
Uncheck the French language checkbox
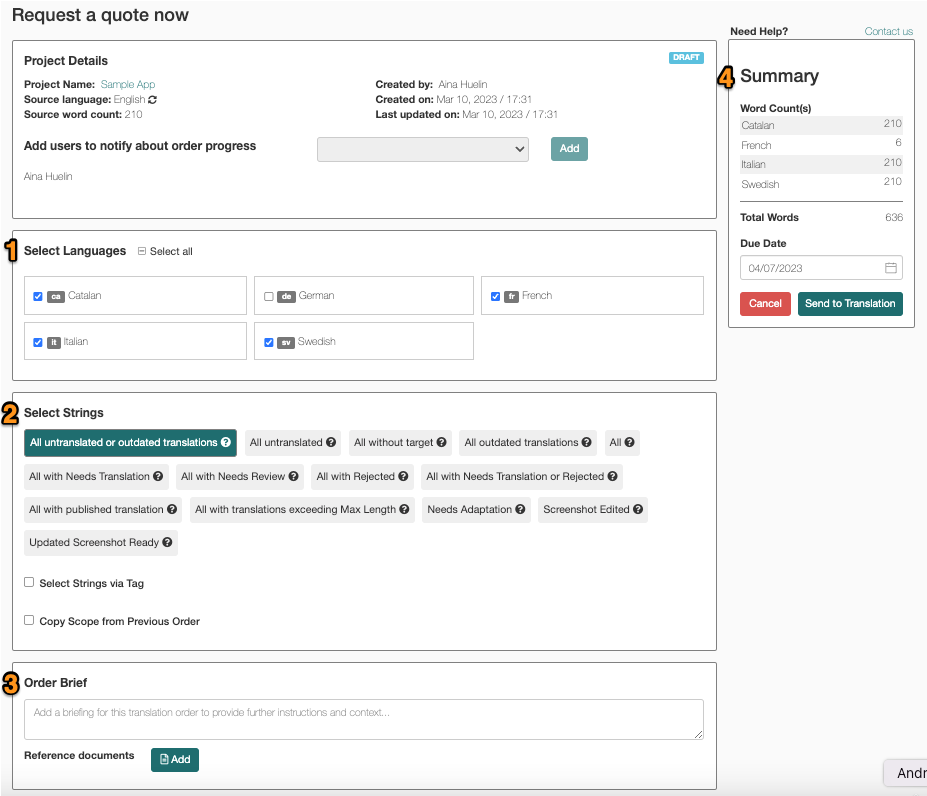click(495, 296)
